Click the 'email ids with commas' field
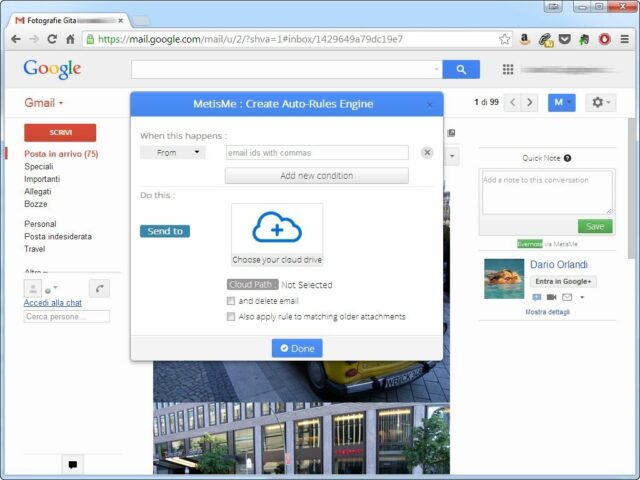 [x=316, y=153]
